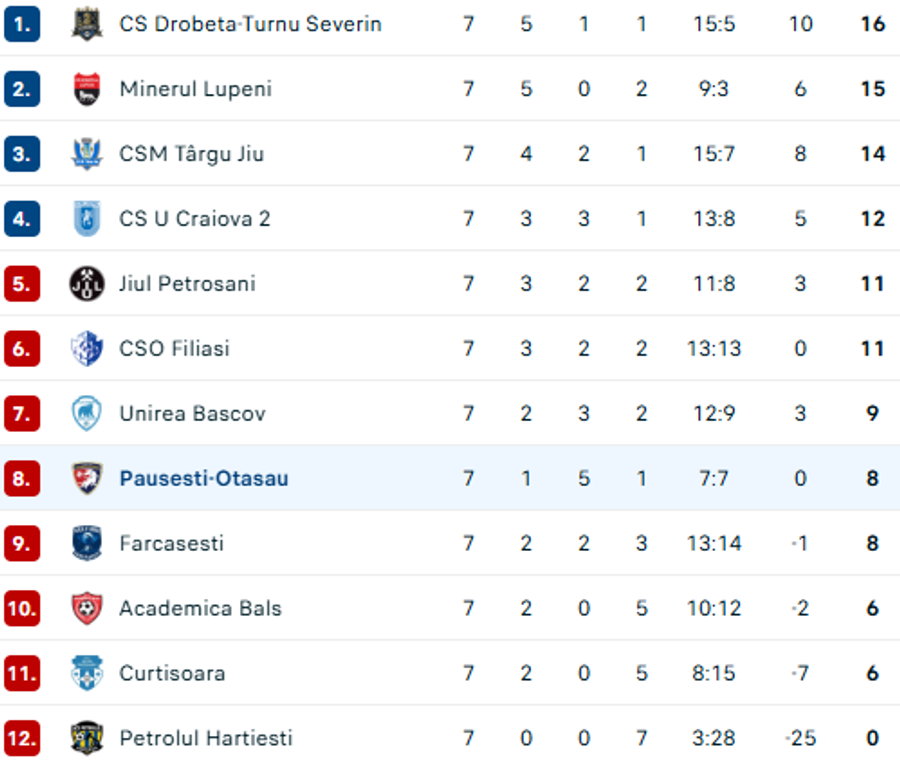Click the Academica Bals red shield logo
900x765 pixels.
pyautogui.click(x=87, y=608)
